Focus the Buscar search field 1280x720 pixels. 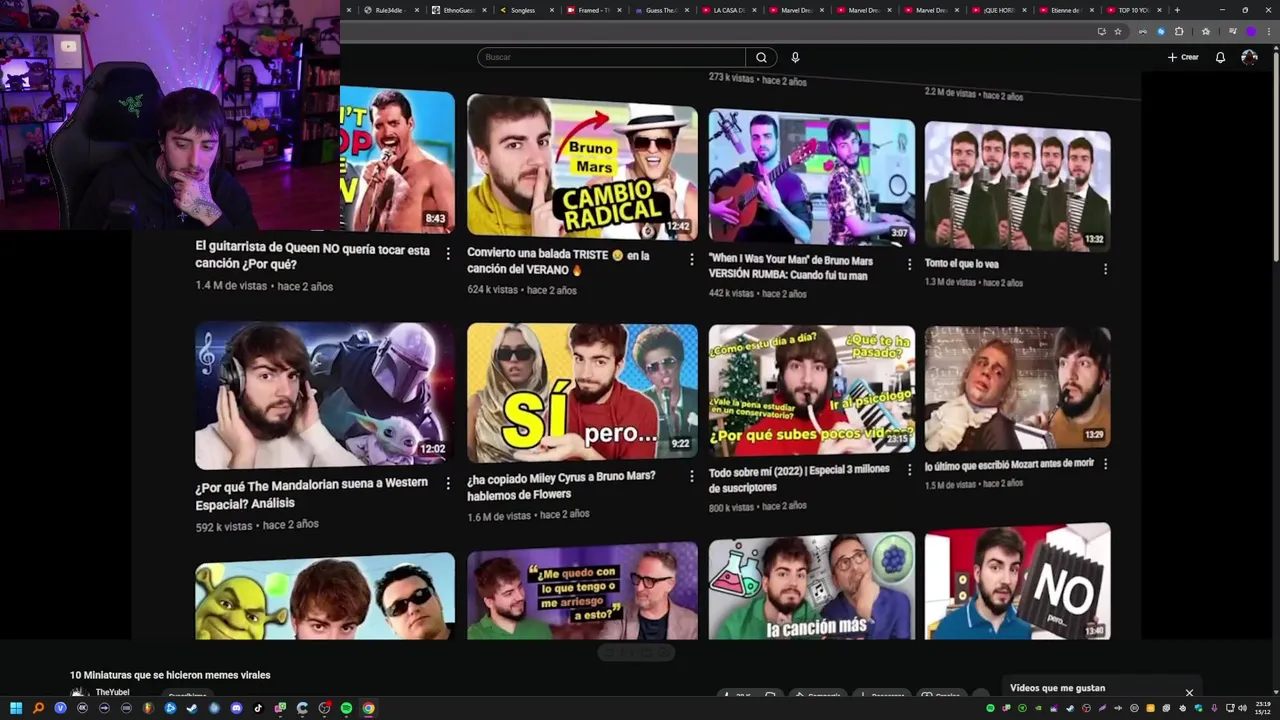click(612, 57)
